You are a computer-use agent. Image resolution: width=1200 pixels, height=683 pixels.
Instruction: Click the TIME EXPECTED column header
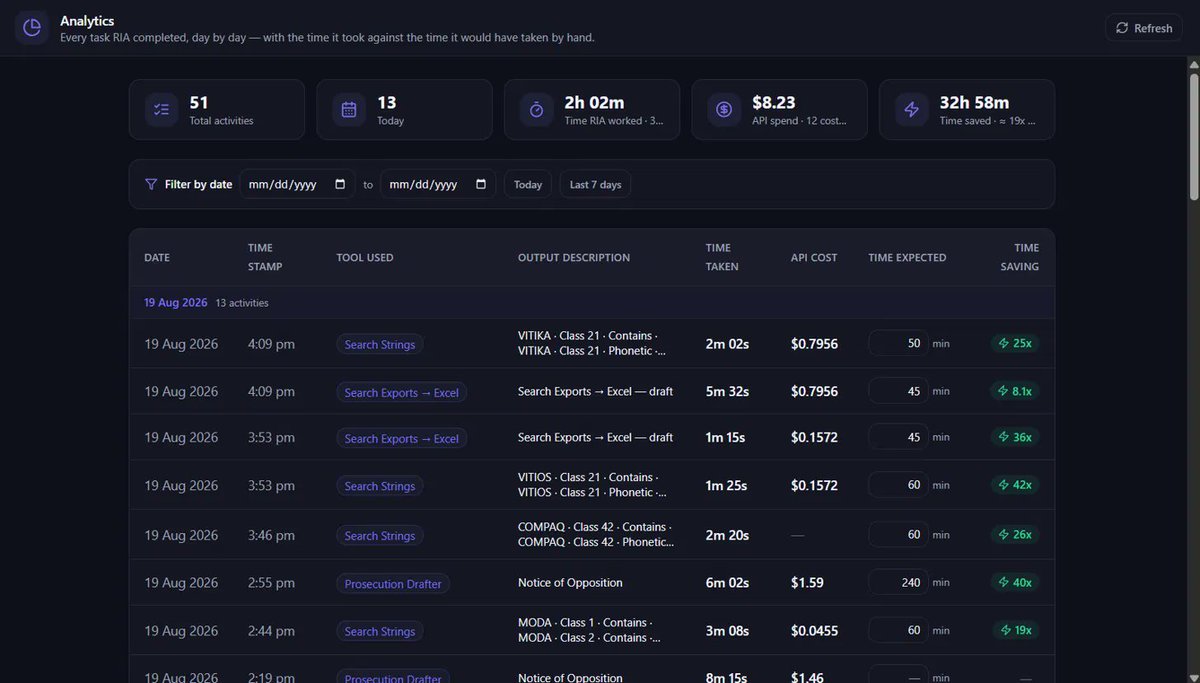907,257
